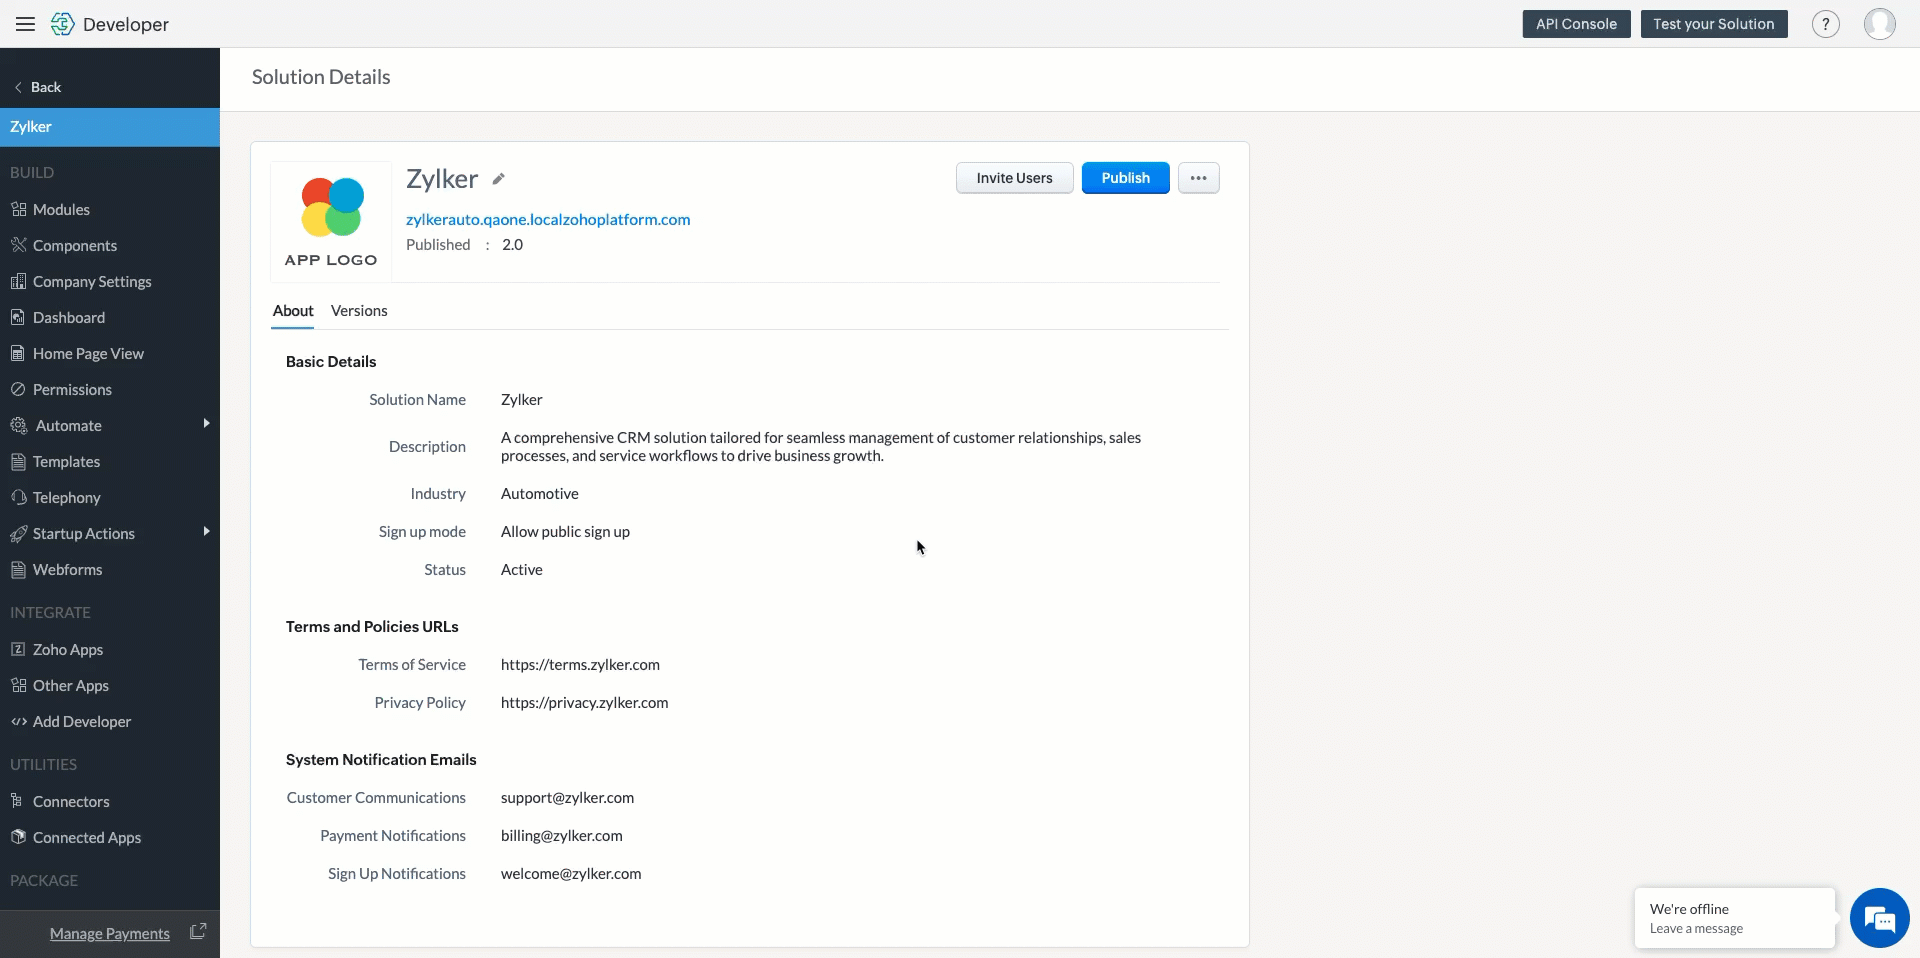Viewport: 1920px width, 958px height.
Task: Expand the Automate submenu arrow
Action: click(x=207, y=424)
